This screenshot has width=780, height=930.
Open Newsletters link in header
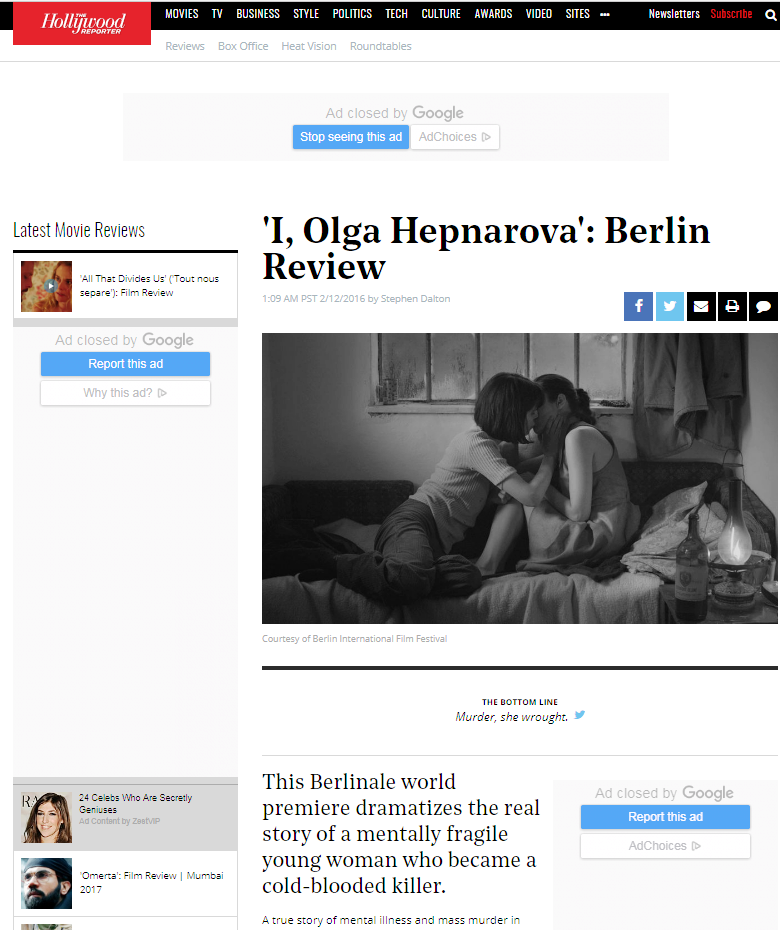point(674,14)
